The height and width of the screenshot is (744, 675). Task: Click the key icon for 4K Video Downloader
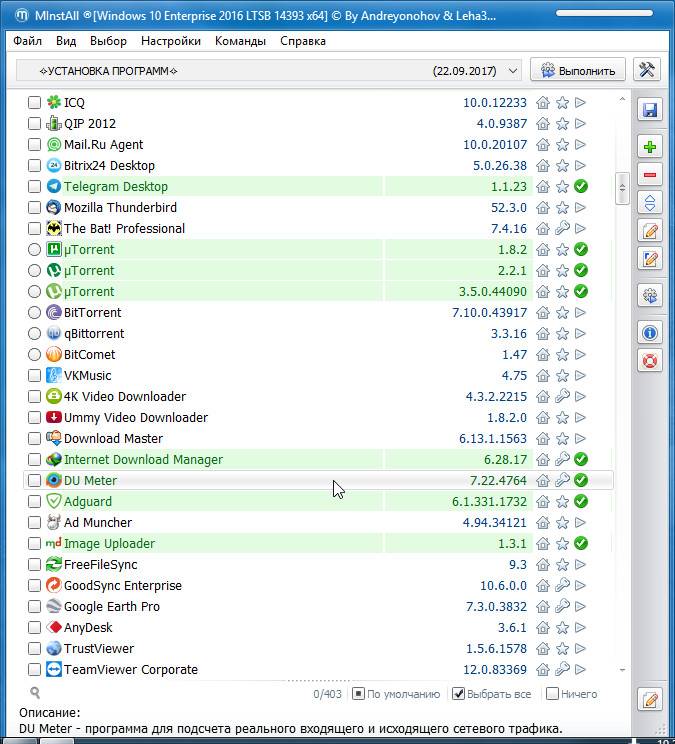tap(562, 396)
